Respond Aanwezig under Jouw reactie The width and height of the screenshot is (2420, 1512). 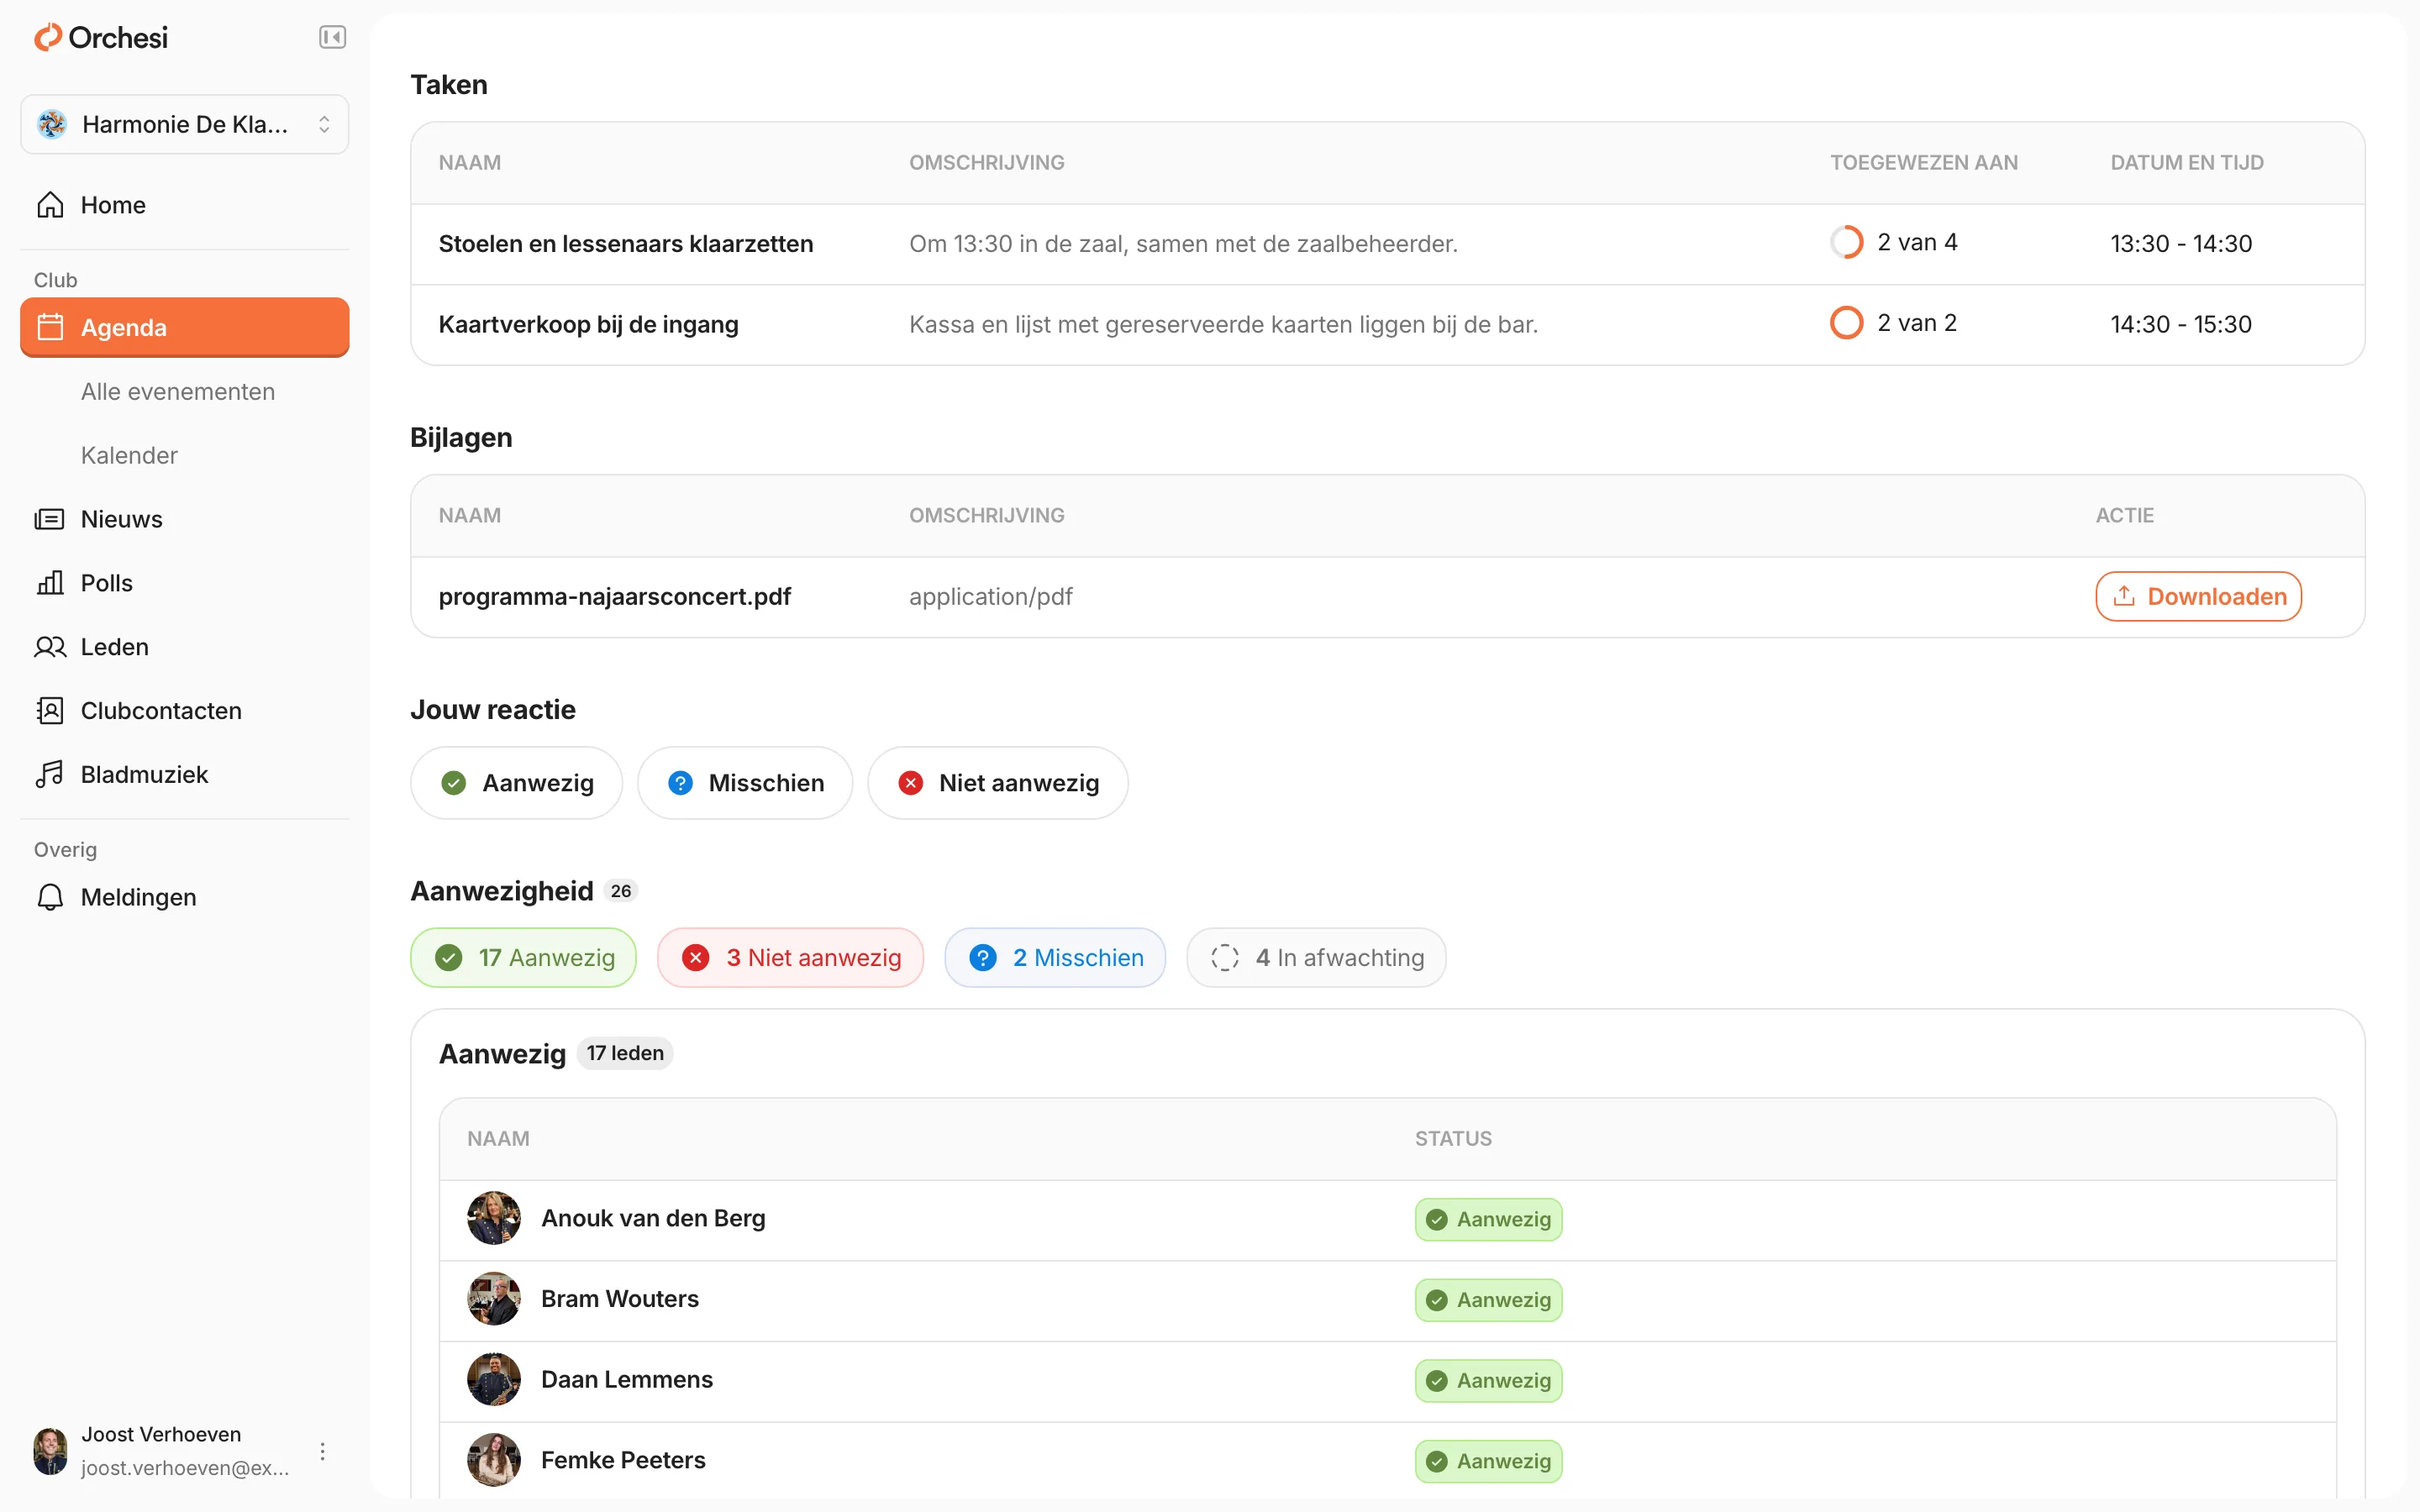(x=516, y=783)
